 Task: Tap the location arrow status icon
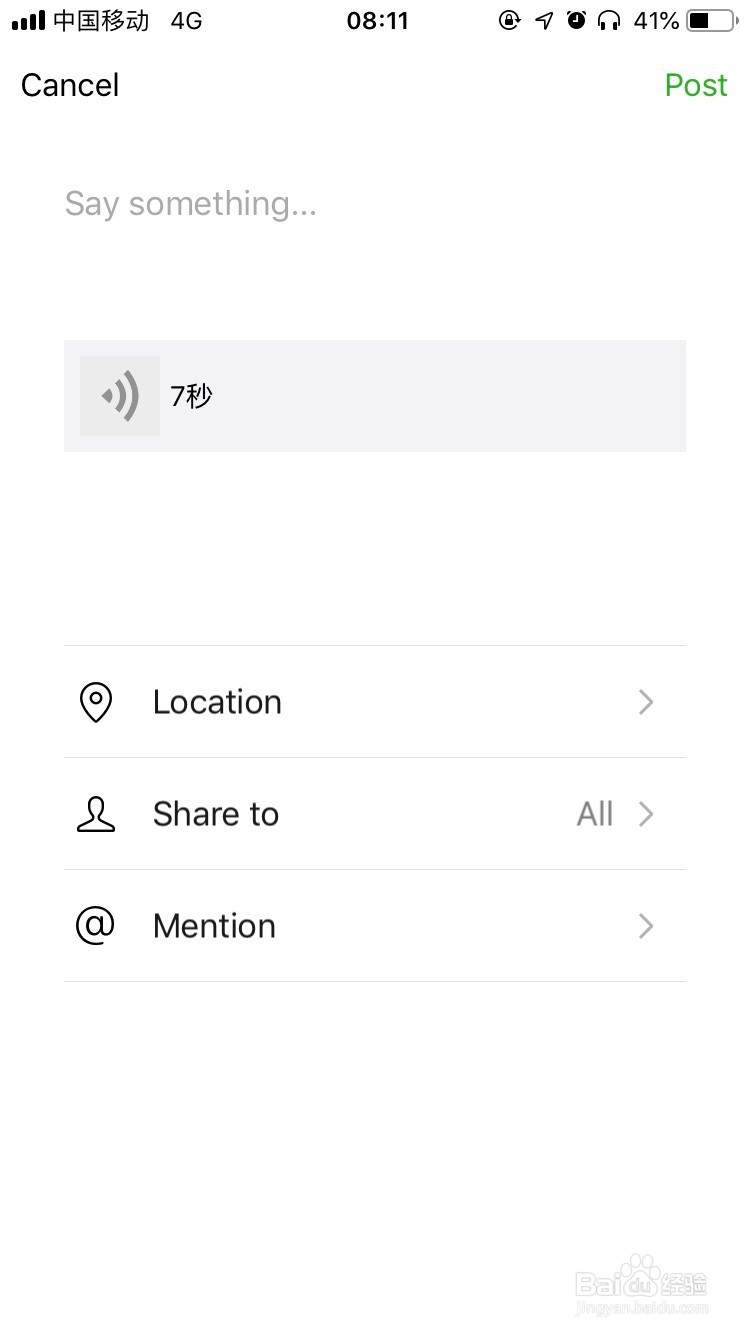point(544,21)
